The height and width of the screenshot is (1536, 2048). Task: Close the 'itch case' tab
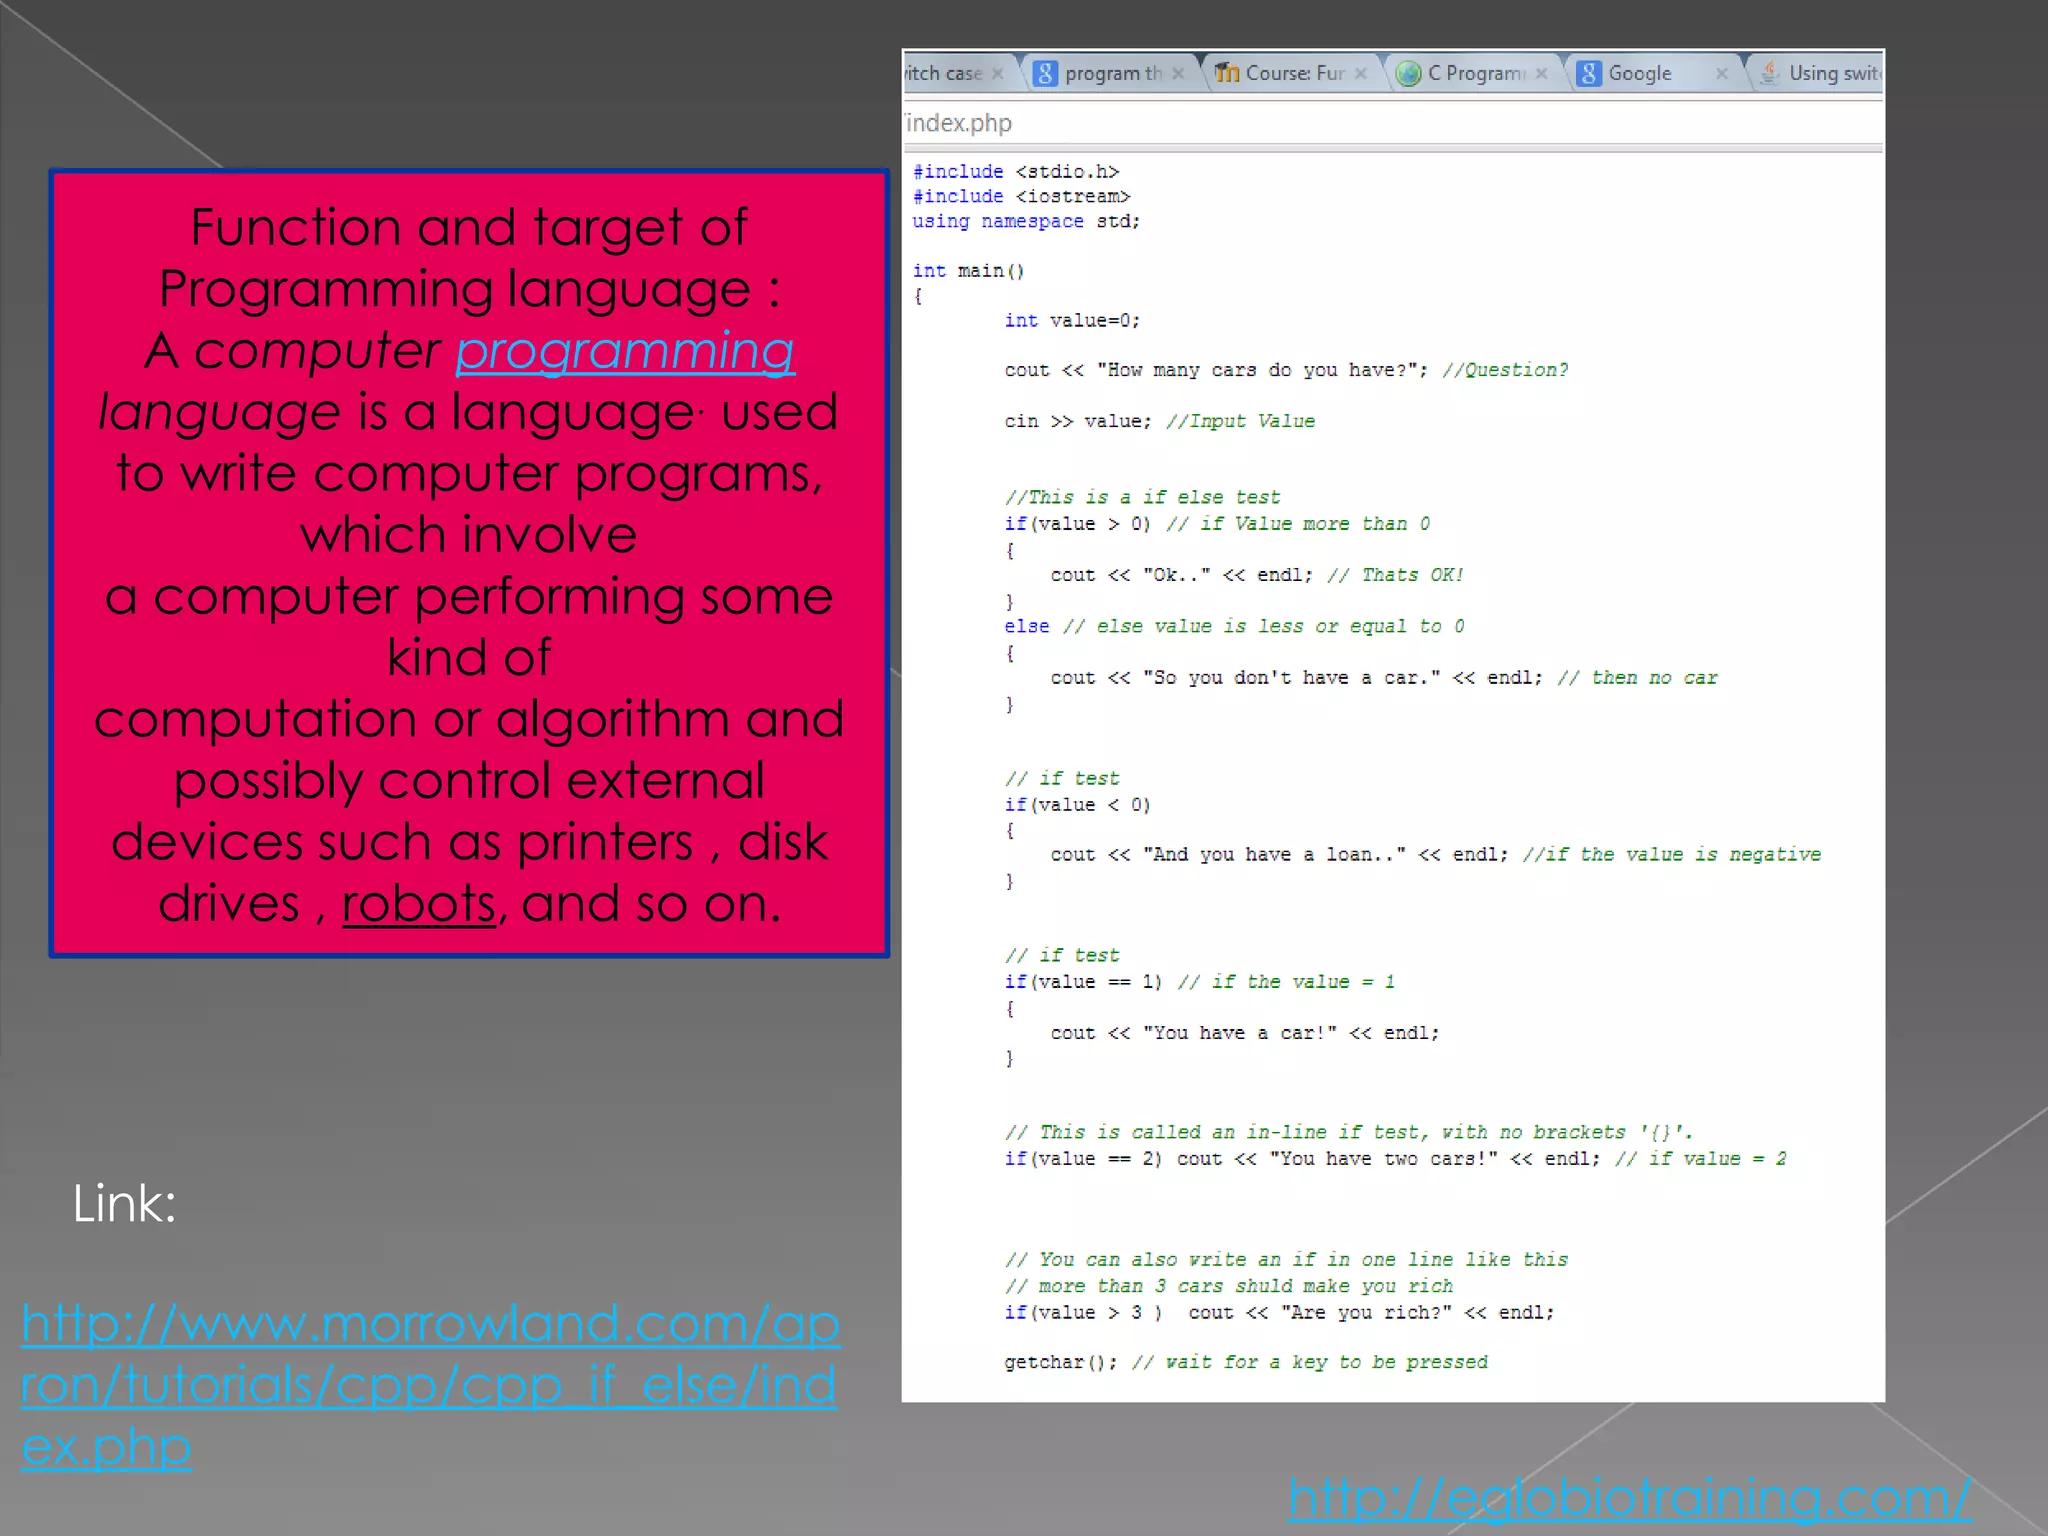(x=997, y=73)
